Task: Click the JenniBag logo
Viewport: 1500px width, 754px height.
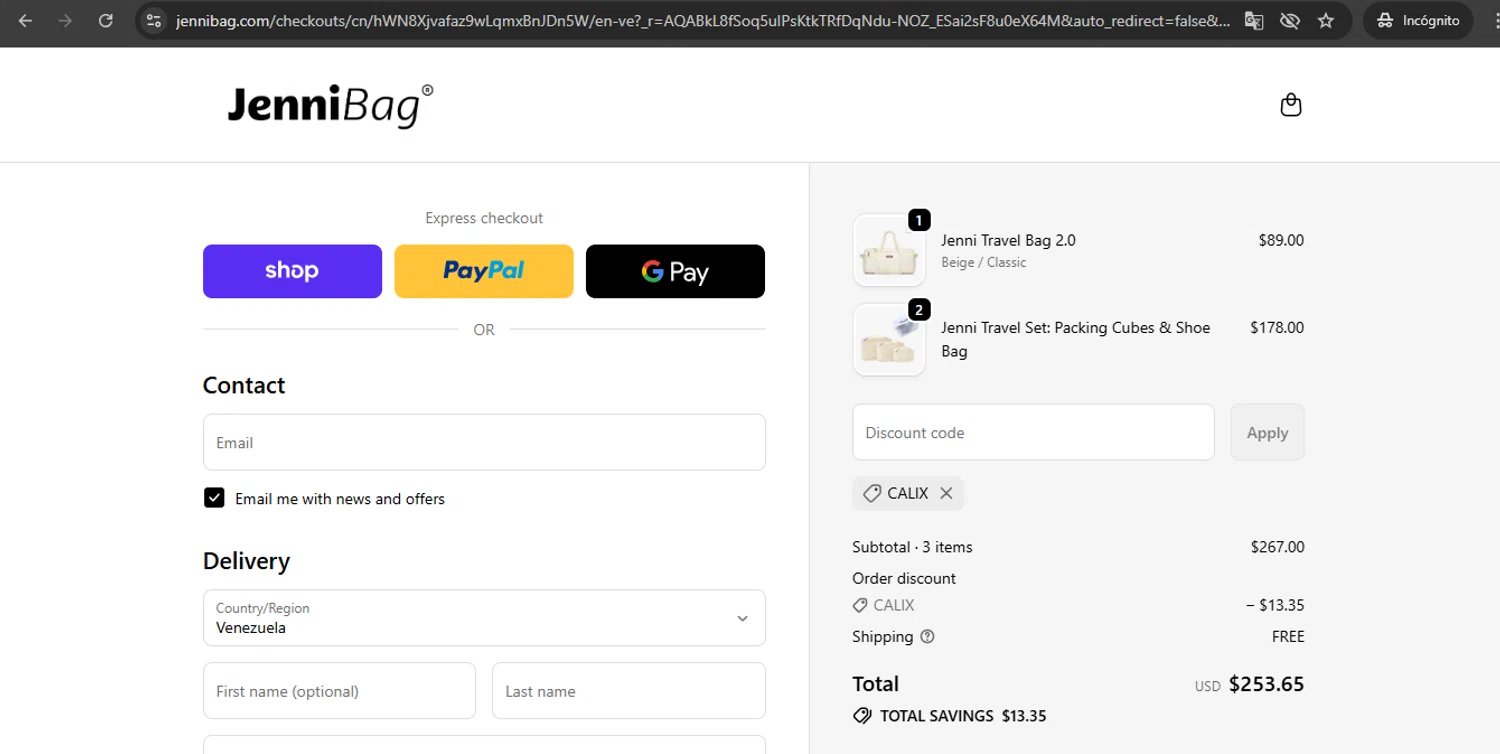Action: [330, 105]
